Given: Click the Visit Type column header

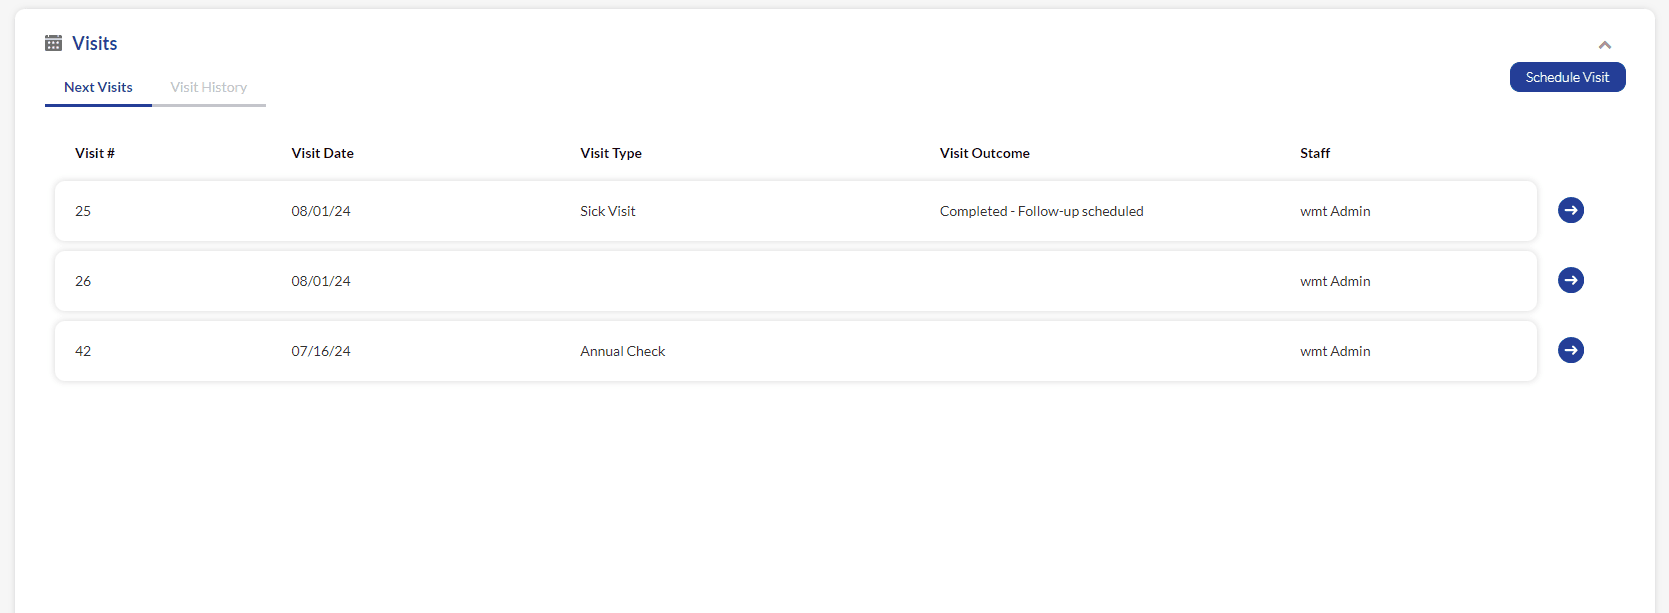Looking at the screenshot, I should point(611,153).
